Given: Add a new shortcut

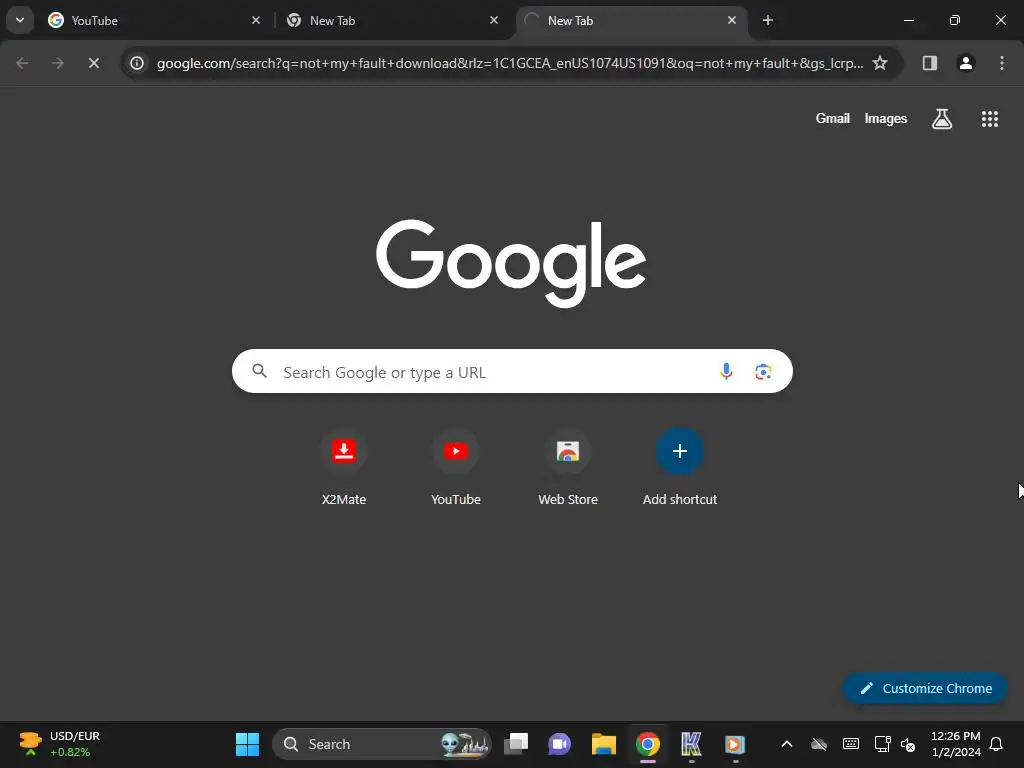Looking at the screenshot, I should (x=679, y=468).
